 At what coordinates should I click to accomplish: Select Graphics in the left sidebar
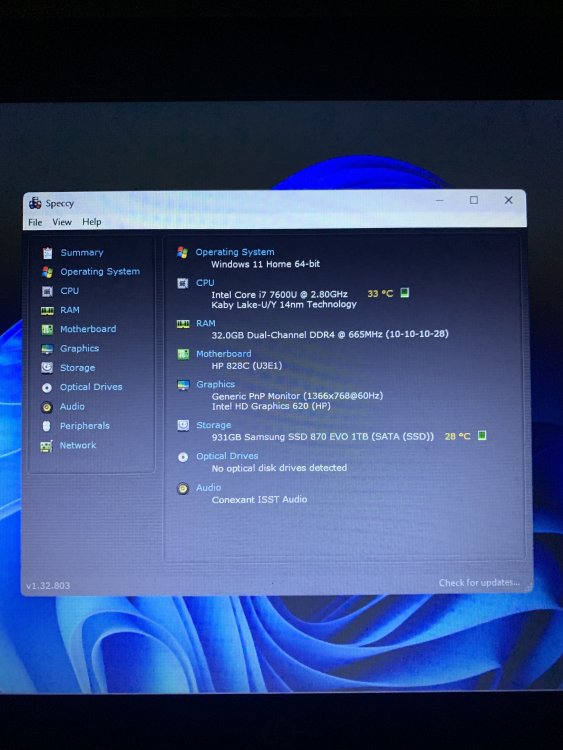(79, 349)
